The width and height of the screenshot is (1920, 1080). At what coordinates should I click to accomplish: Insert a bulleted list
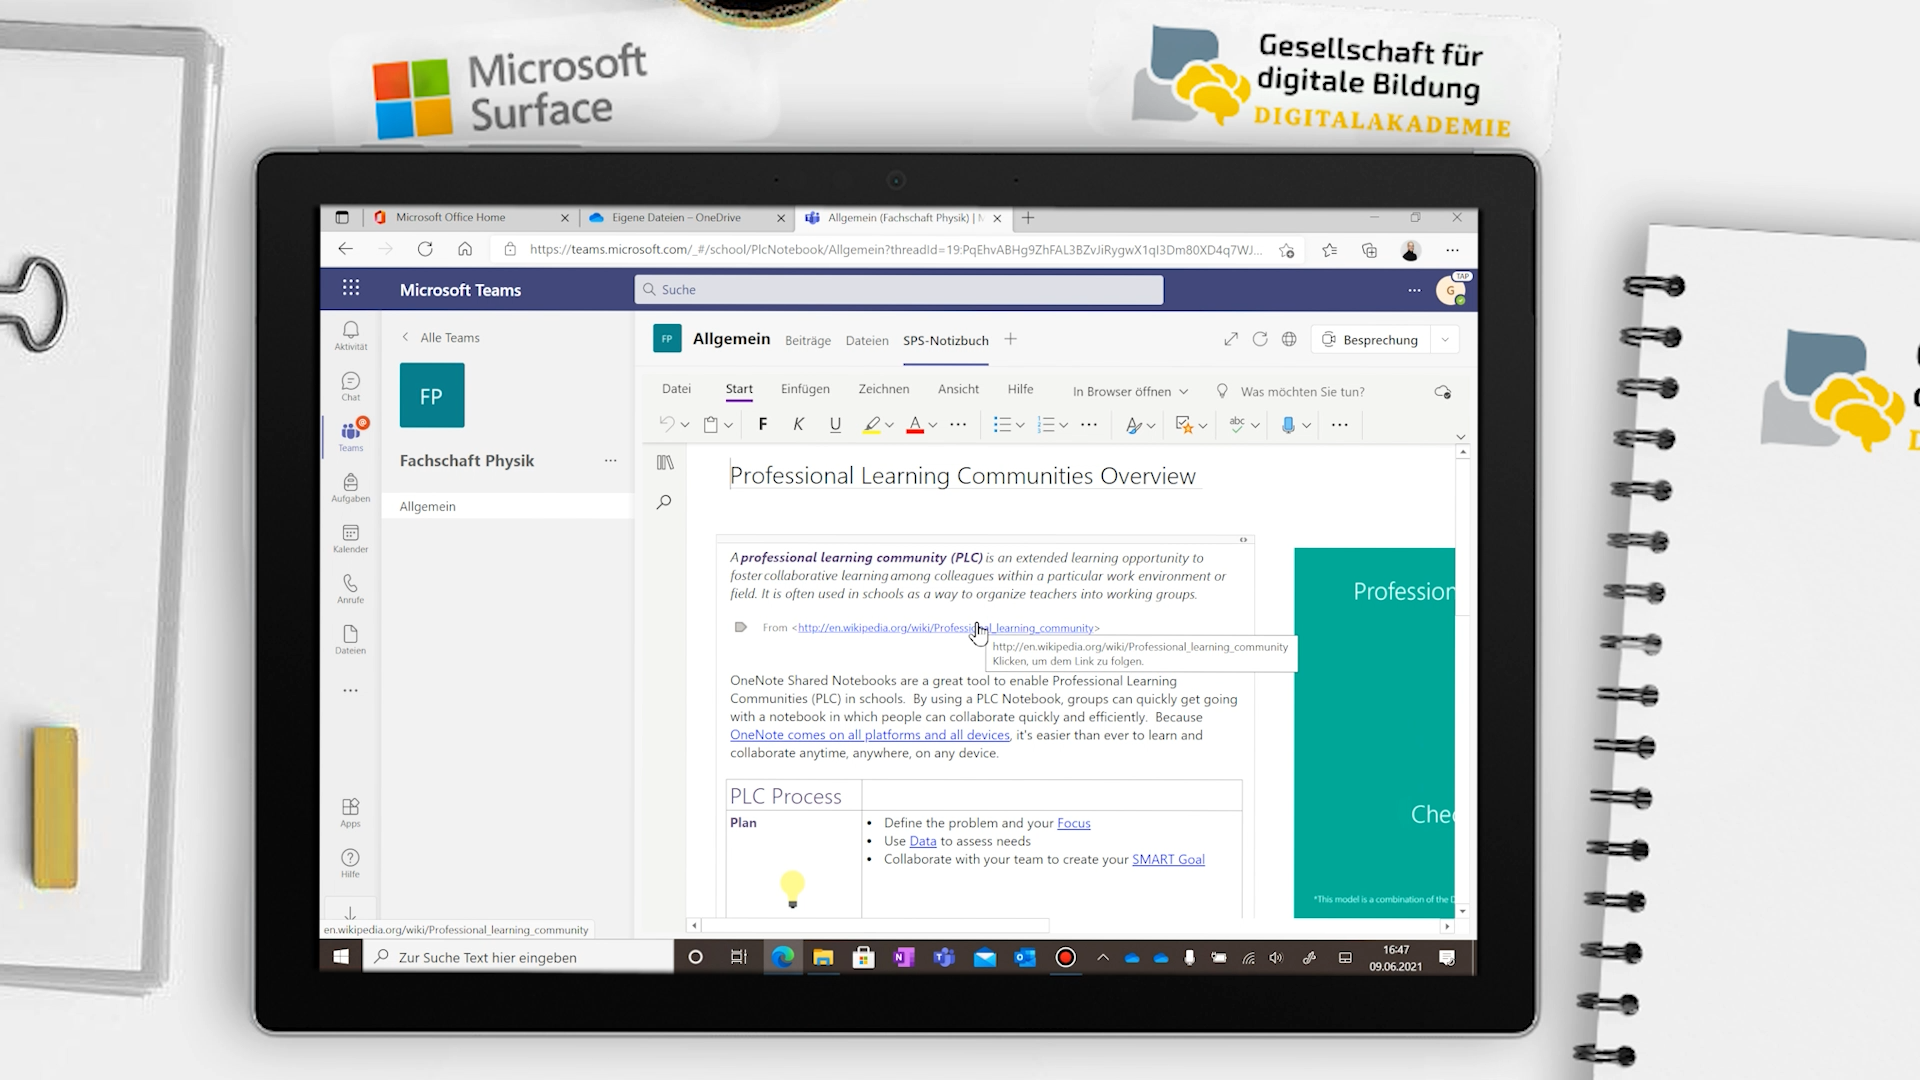pos(1002,425)
